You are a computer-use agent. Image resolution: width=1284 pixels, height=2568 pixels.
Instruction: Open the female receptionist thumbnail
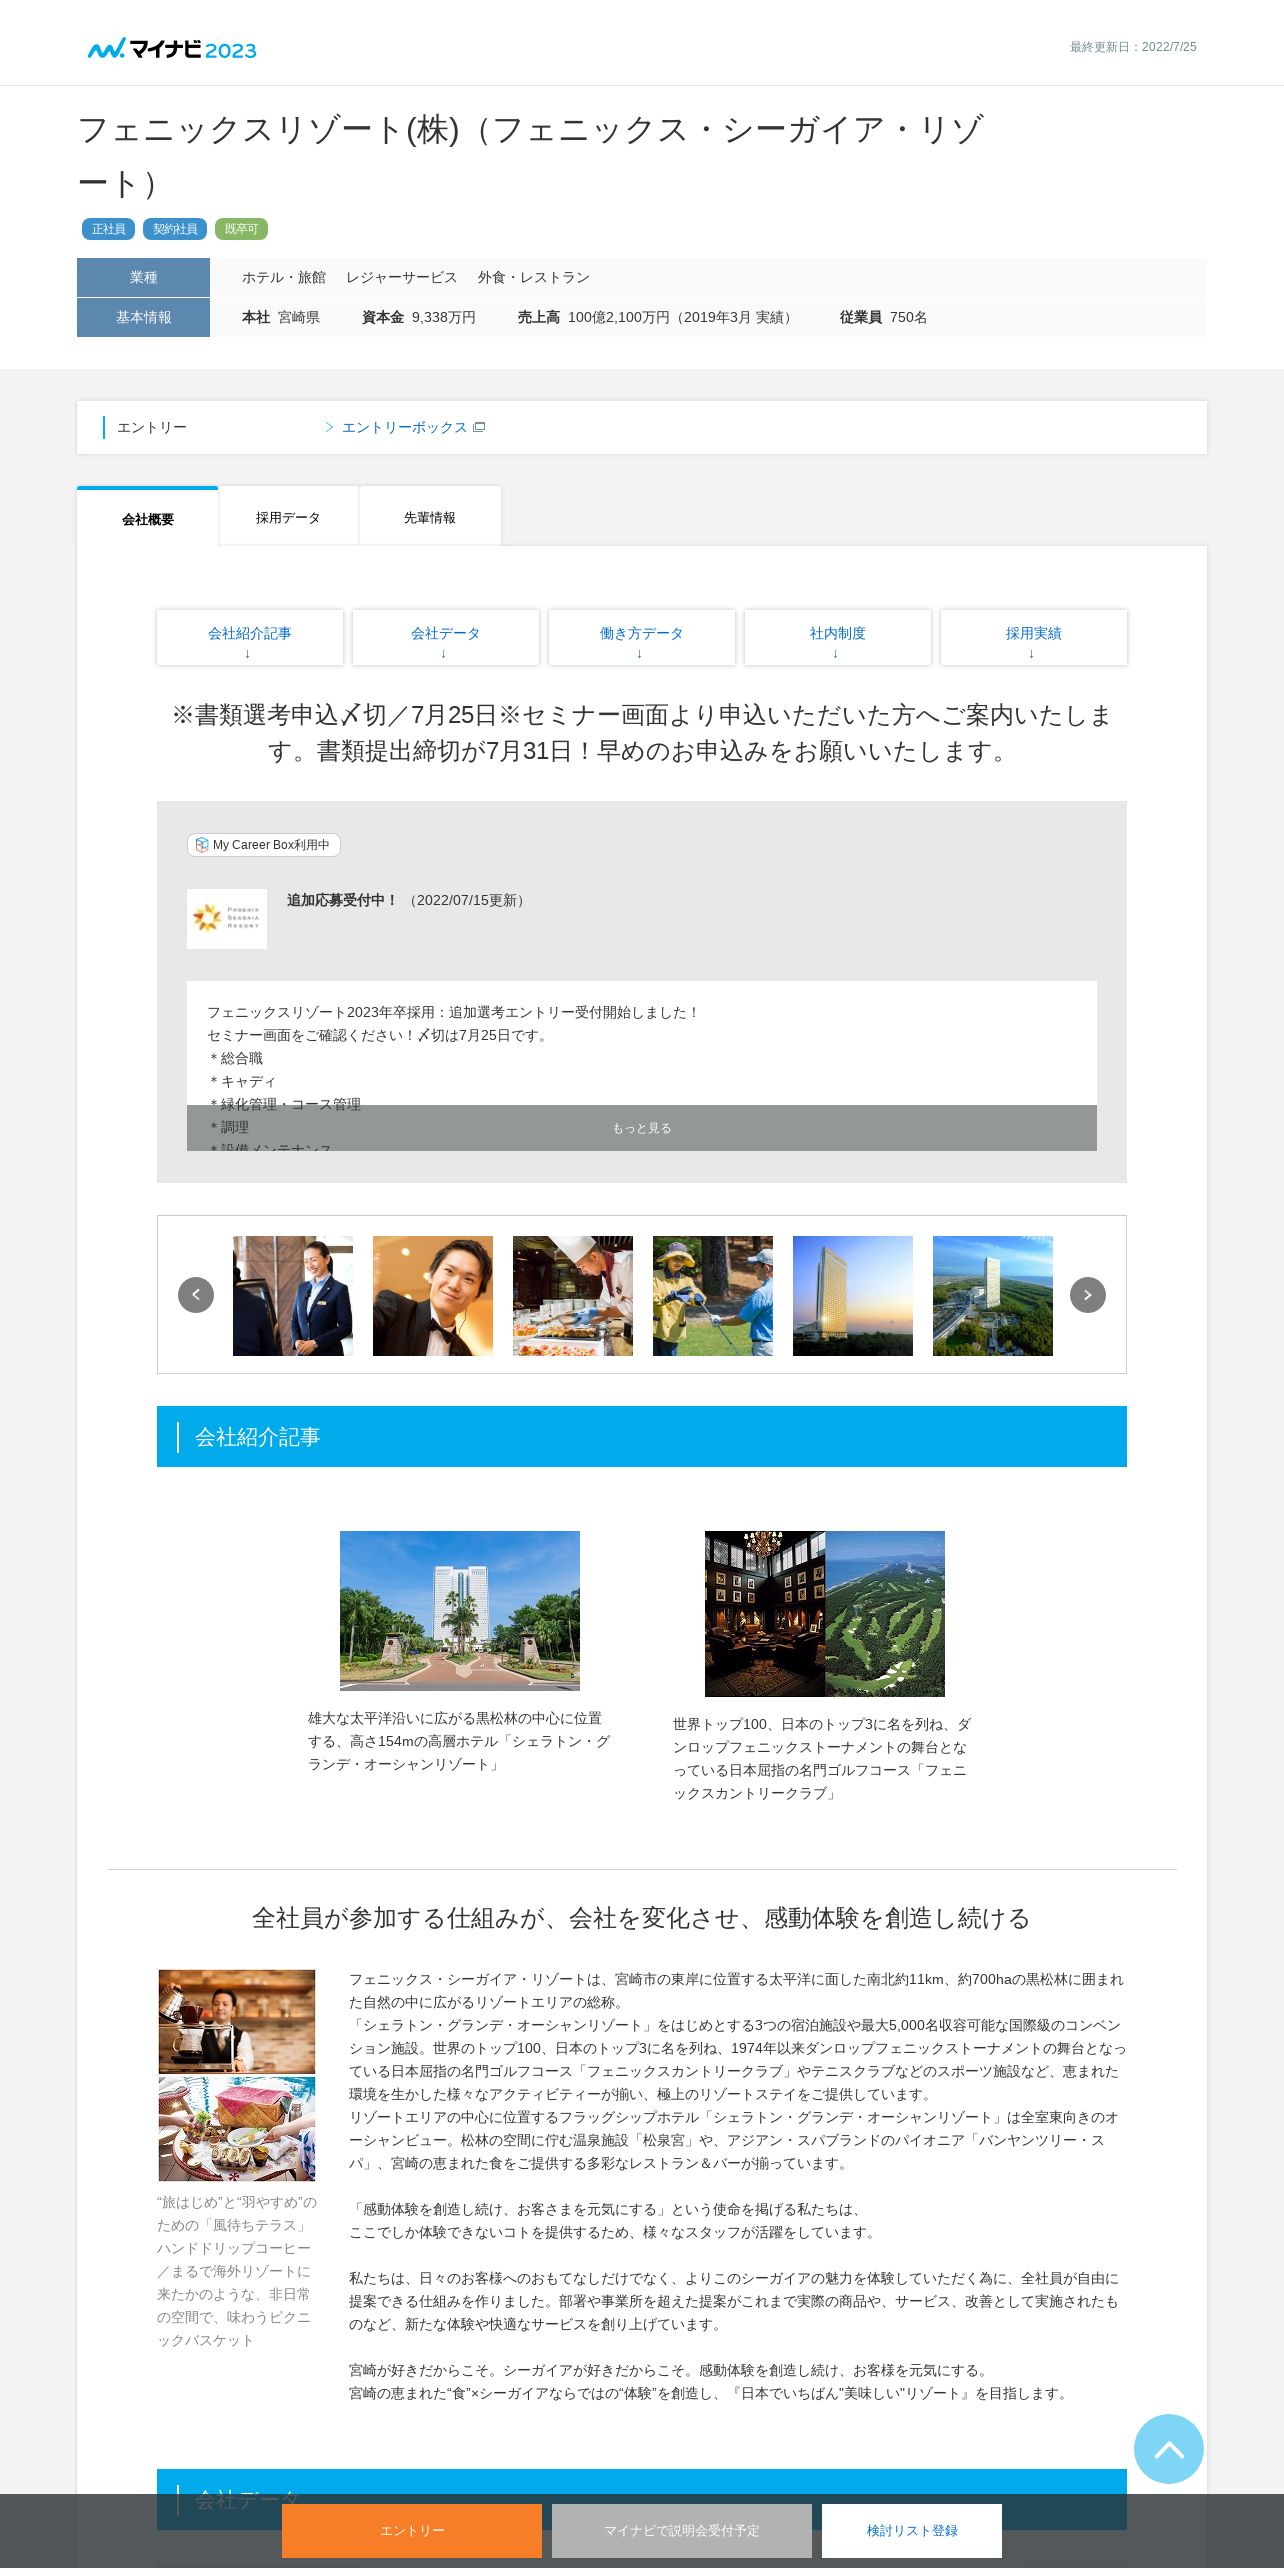click(x=293, y=1296)
